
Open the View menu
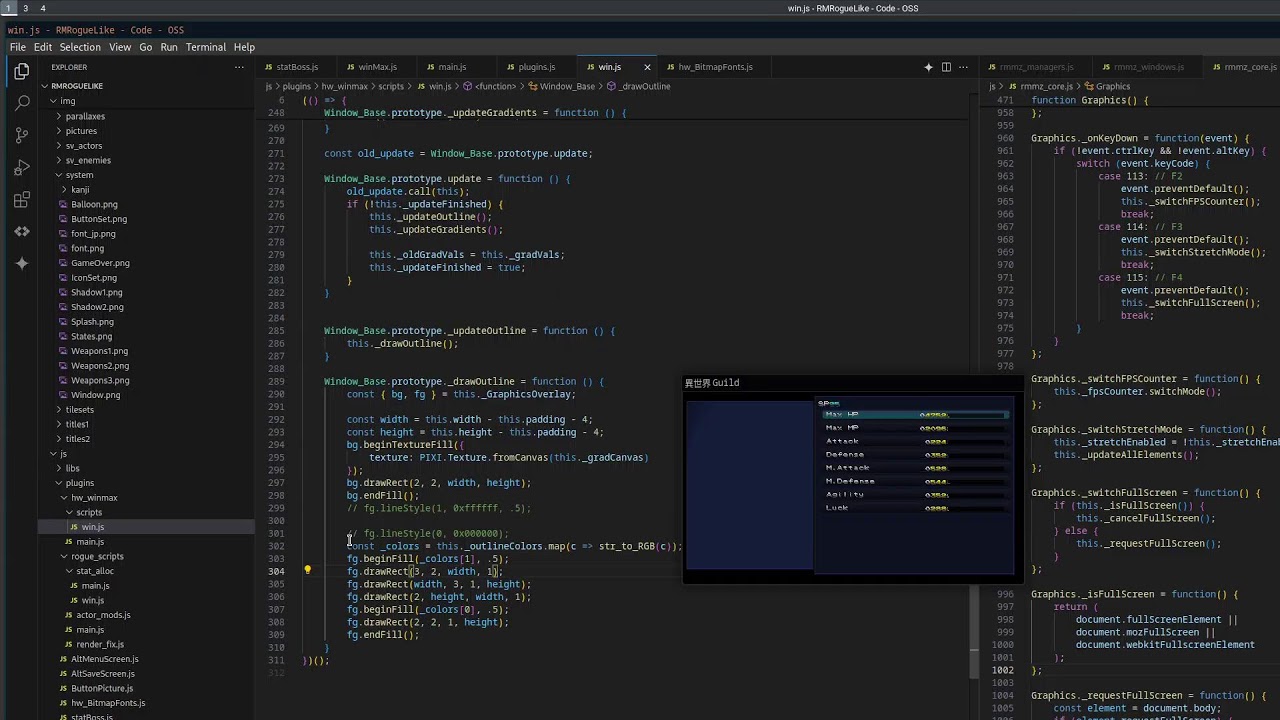(x=120, y=47)
